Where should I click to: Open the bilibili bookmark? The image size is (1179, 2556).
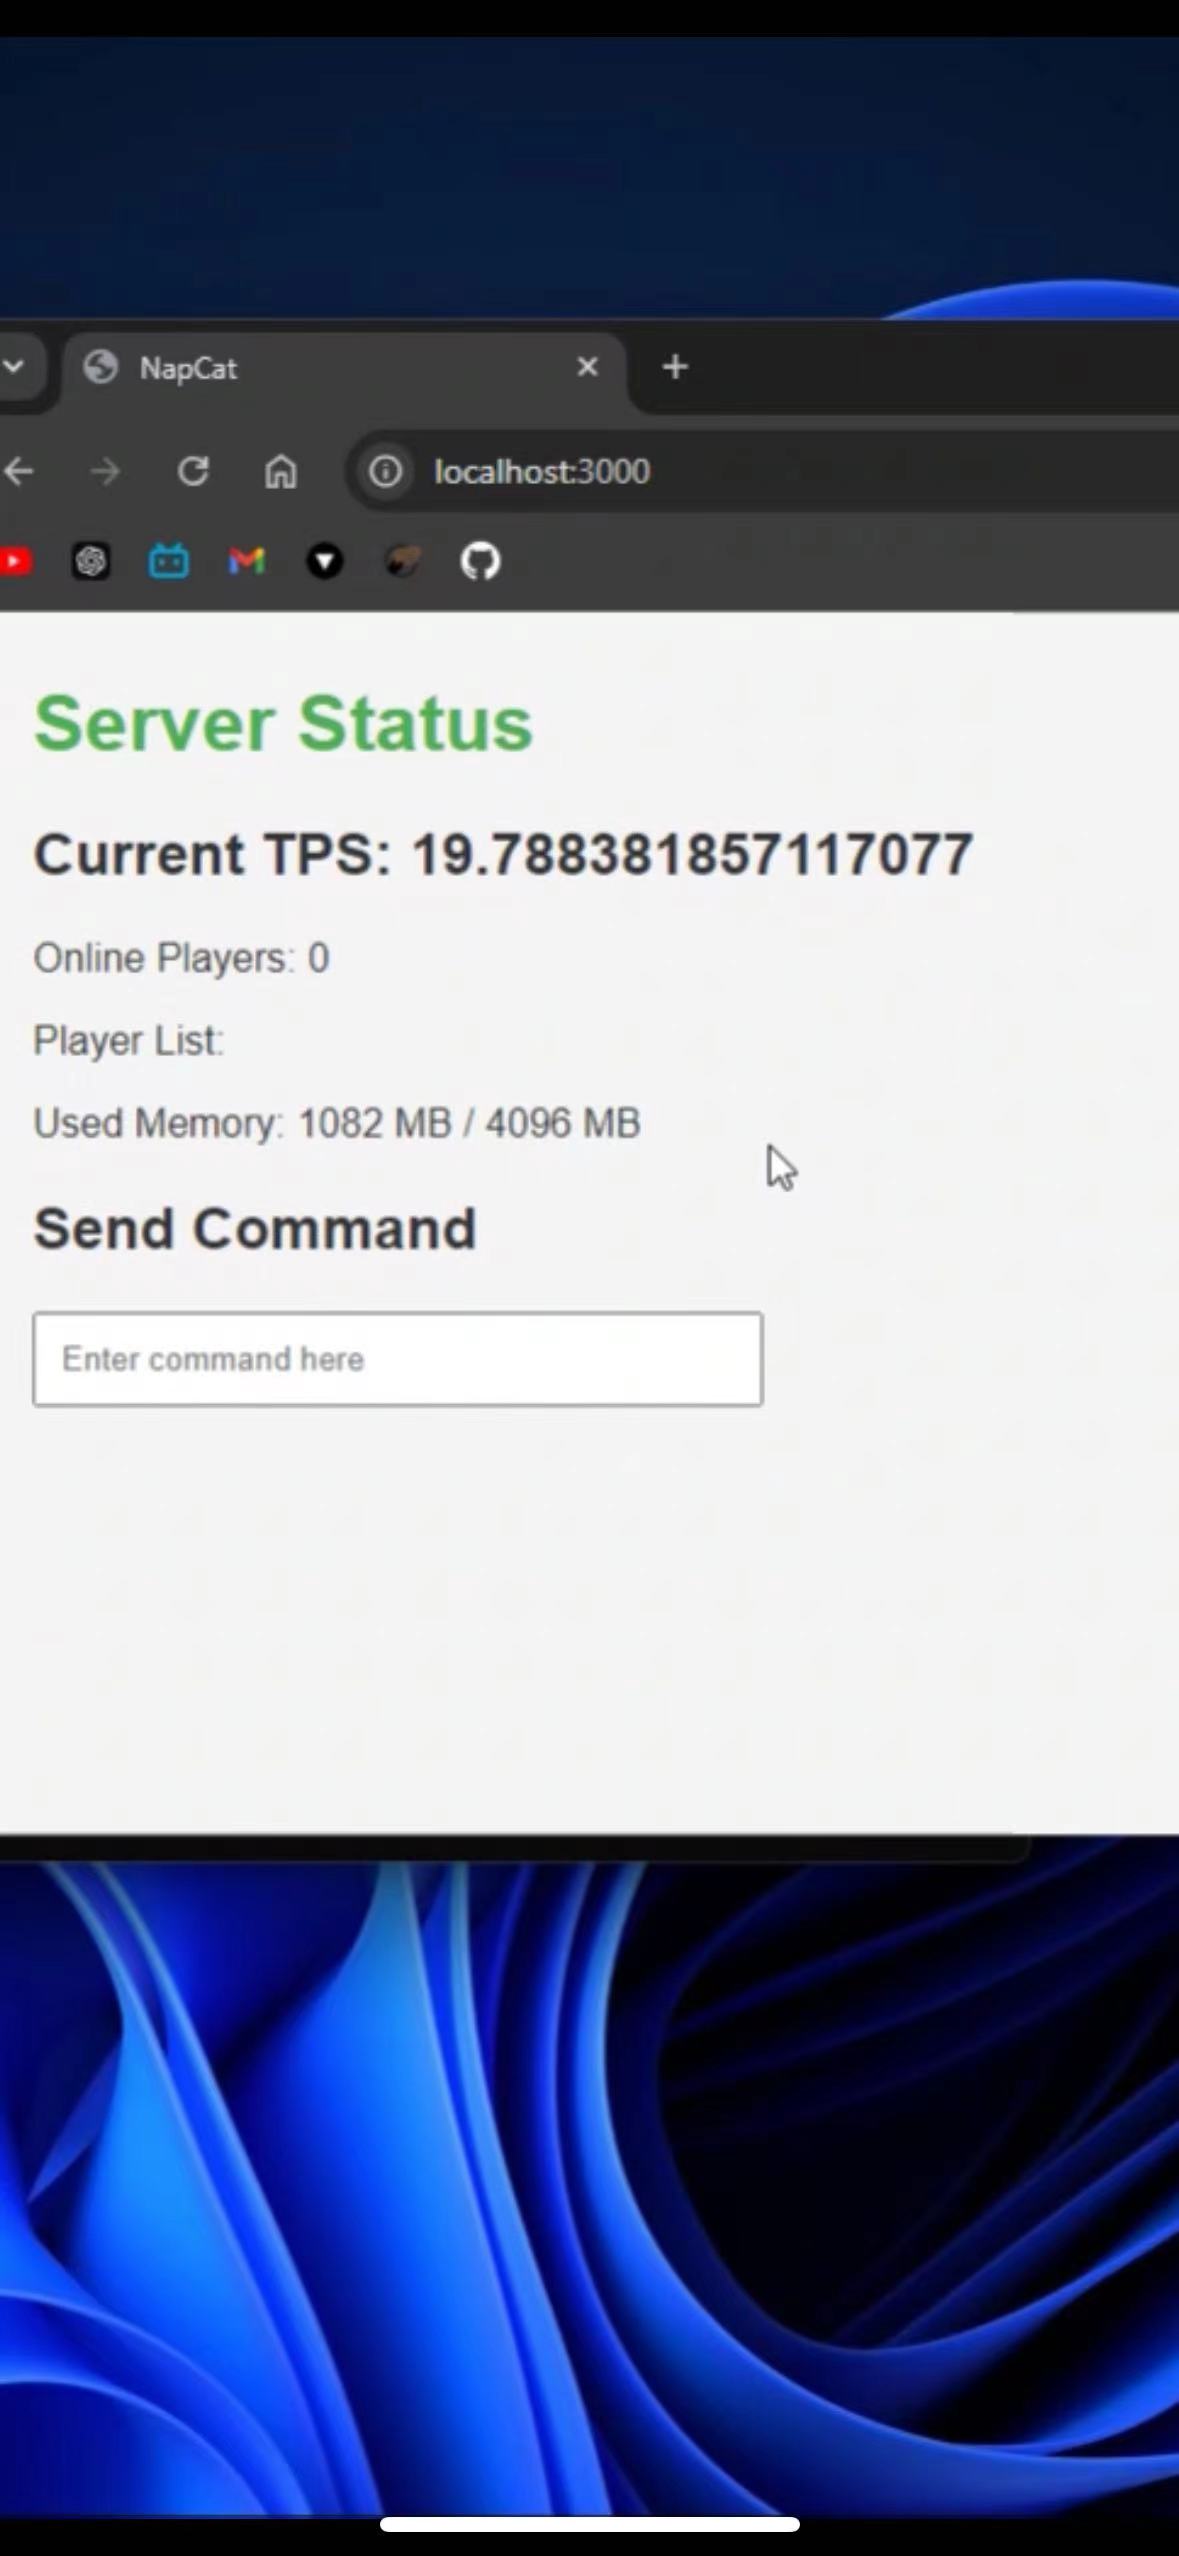[169, 561]
